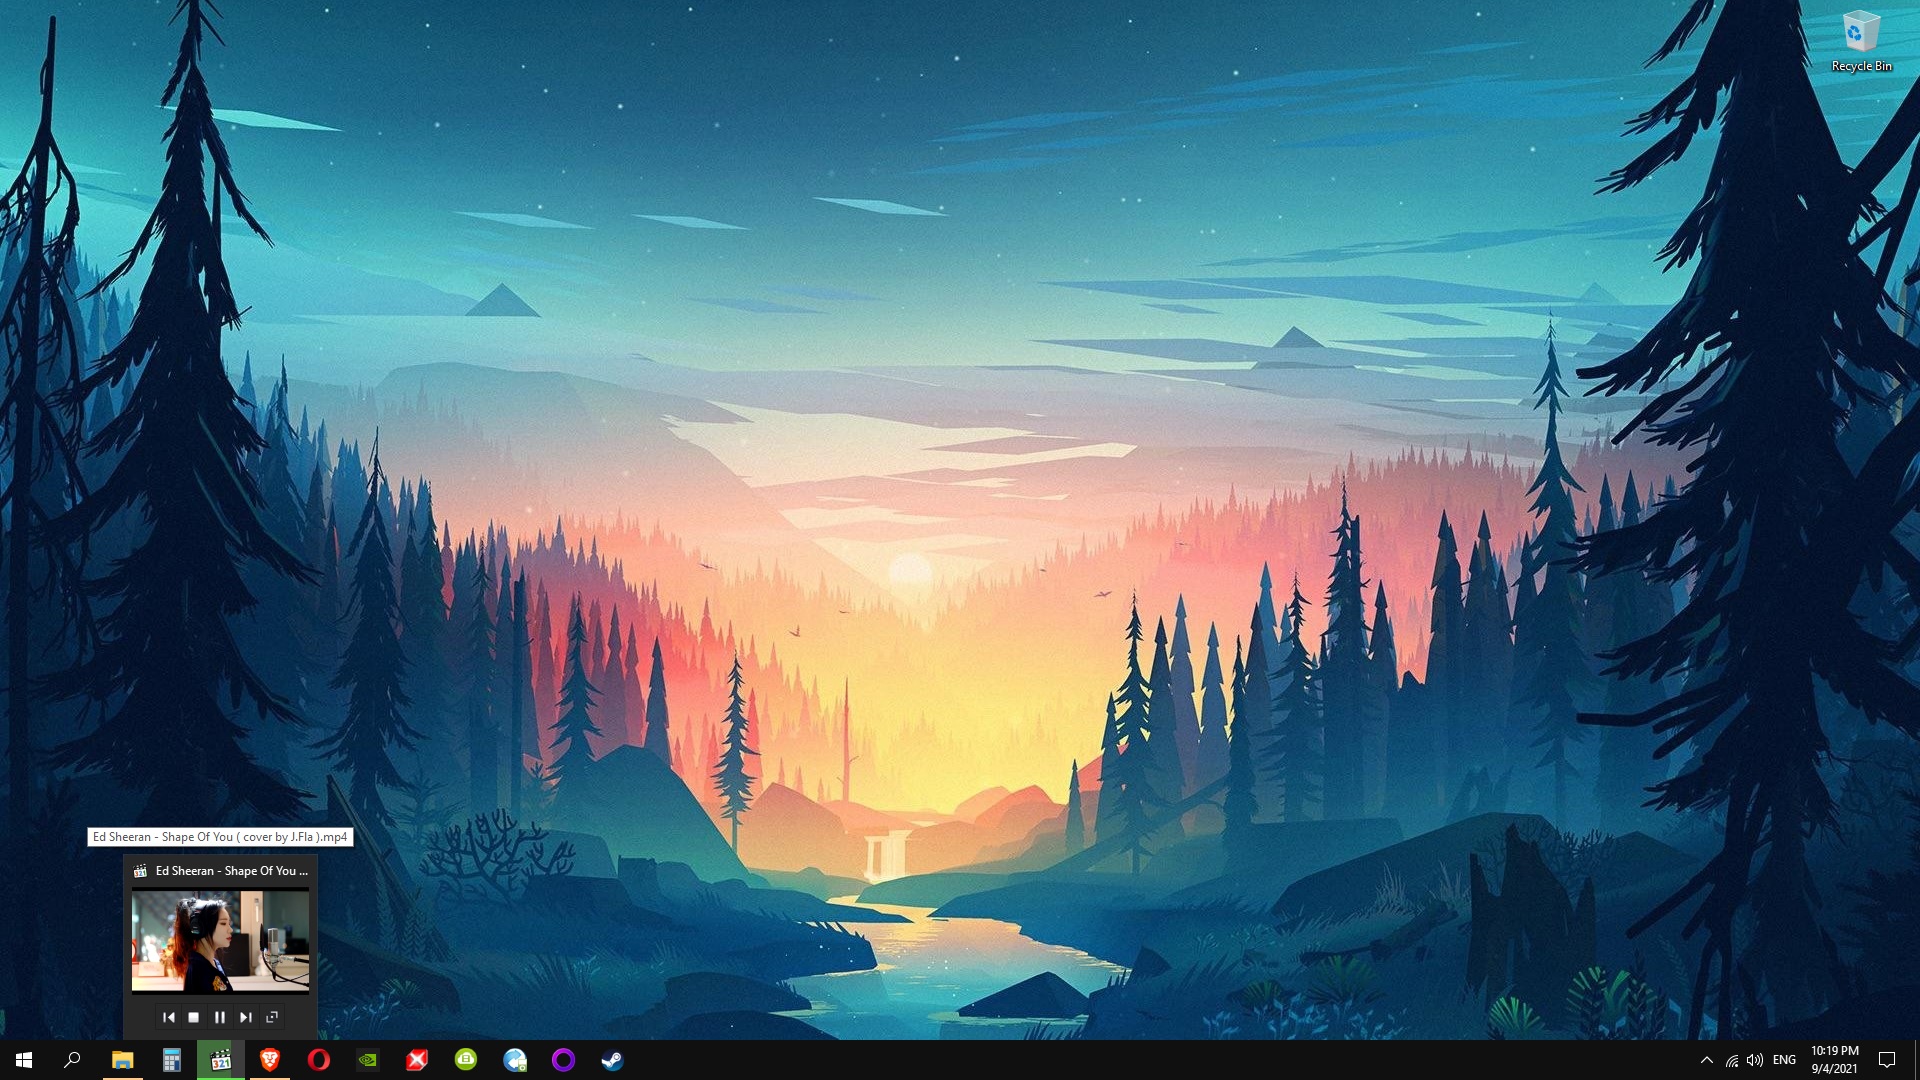The width and height of the screenshot is (1920, 1080).
Task: Open the purple ring taskbar icon
Action: 563,1060
